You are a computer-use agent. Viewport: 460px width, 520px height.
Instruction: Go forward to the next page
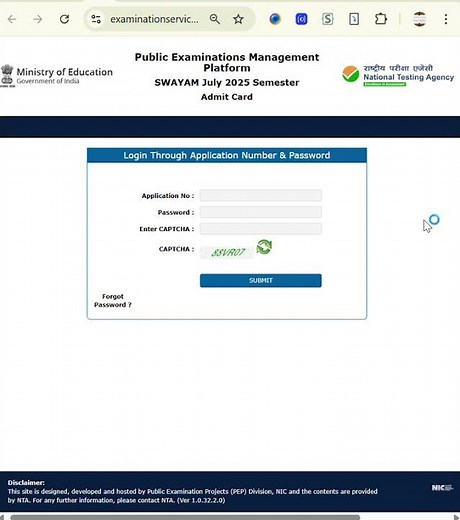coord(38,19)
